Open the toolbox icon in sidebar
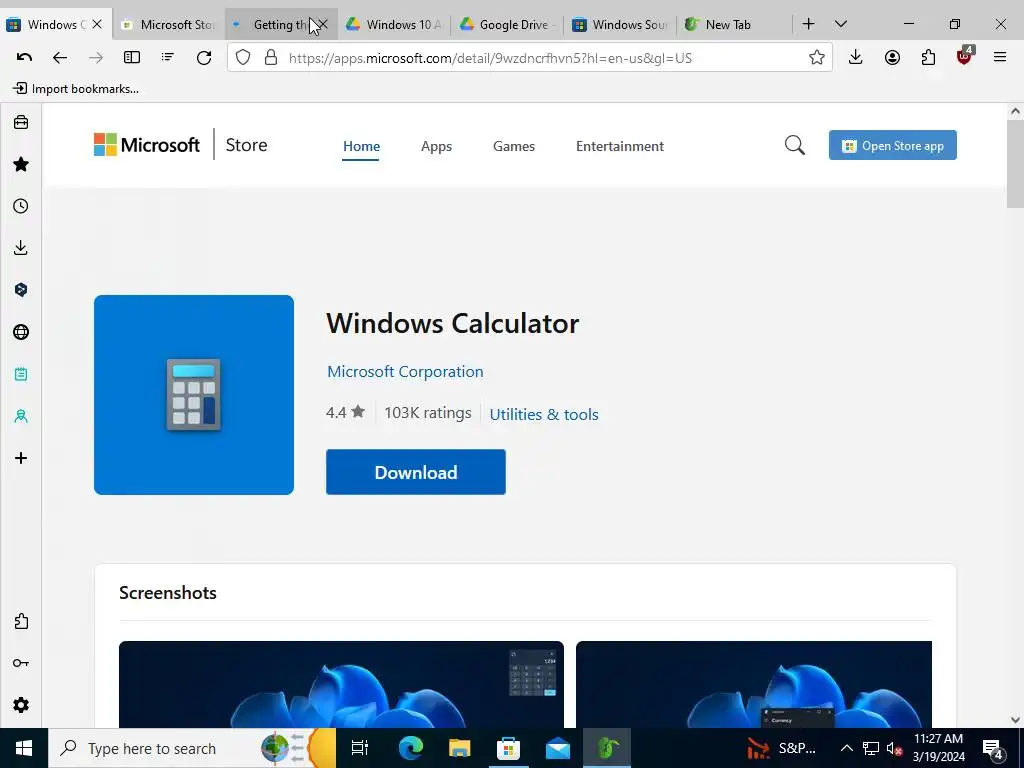Viewport: 1024px width, 768px height. (21, 122)
